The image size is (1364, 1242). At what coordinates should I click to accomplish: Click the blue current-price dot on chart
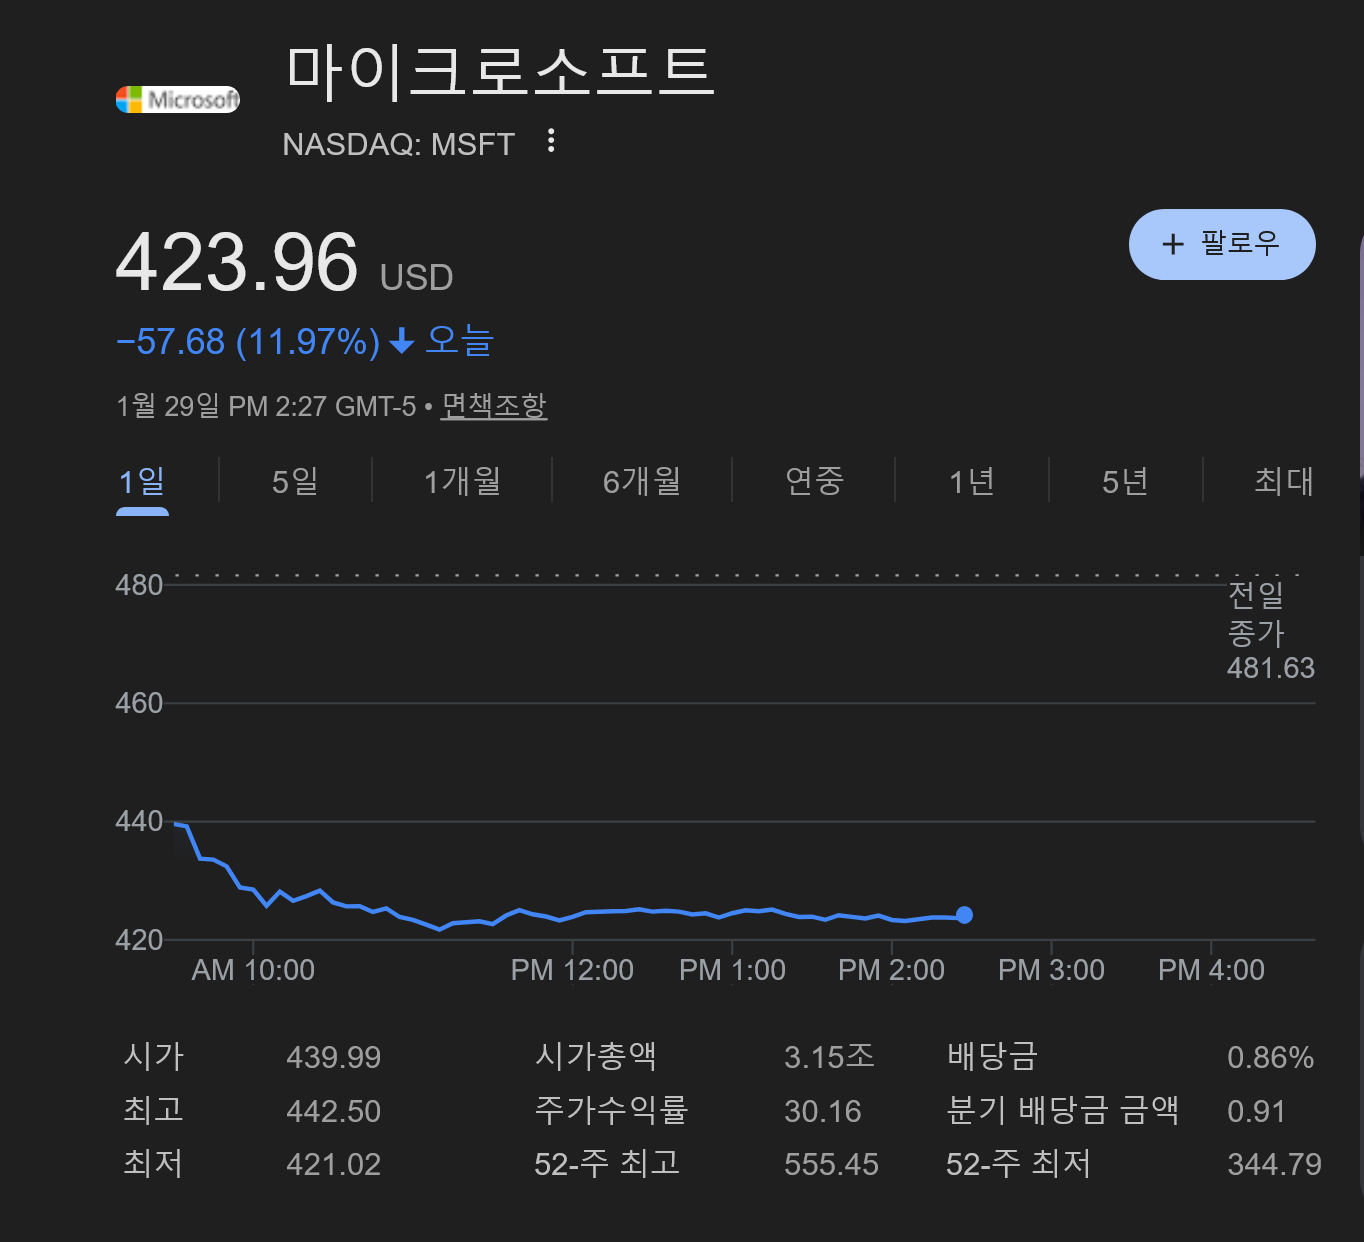coord(964,915)
